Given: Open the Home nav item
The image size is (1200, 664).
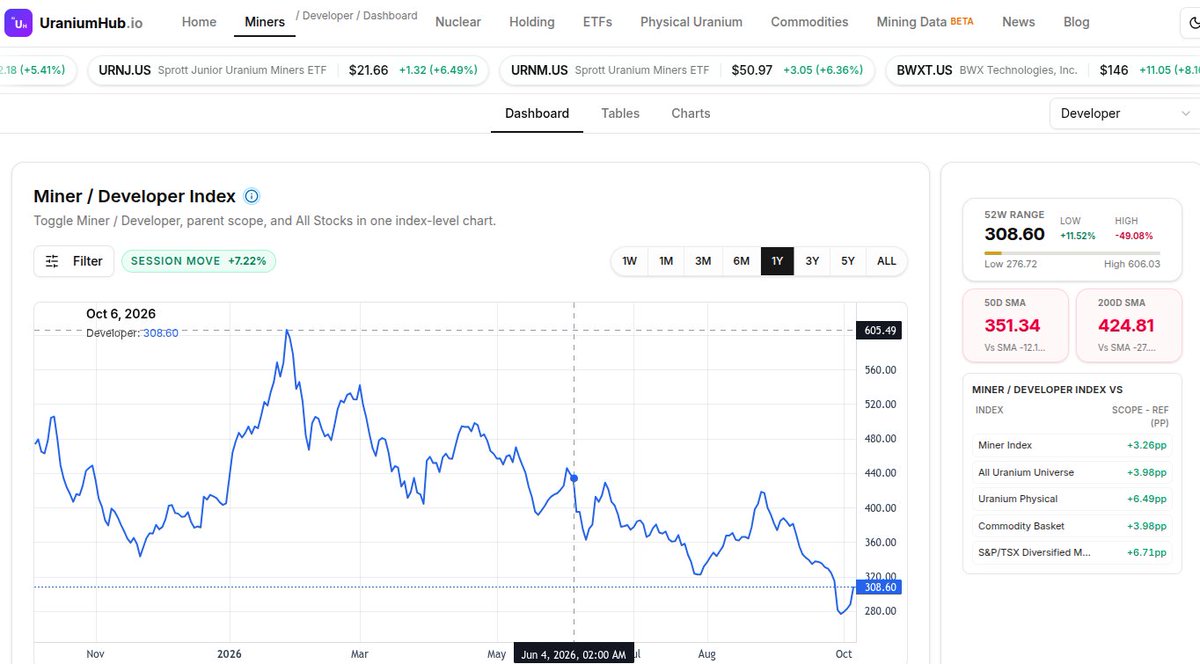Looking at the screenshot, I should coord(199,22).
